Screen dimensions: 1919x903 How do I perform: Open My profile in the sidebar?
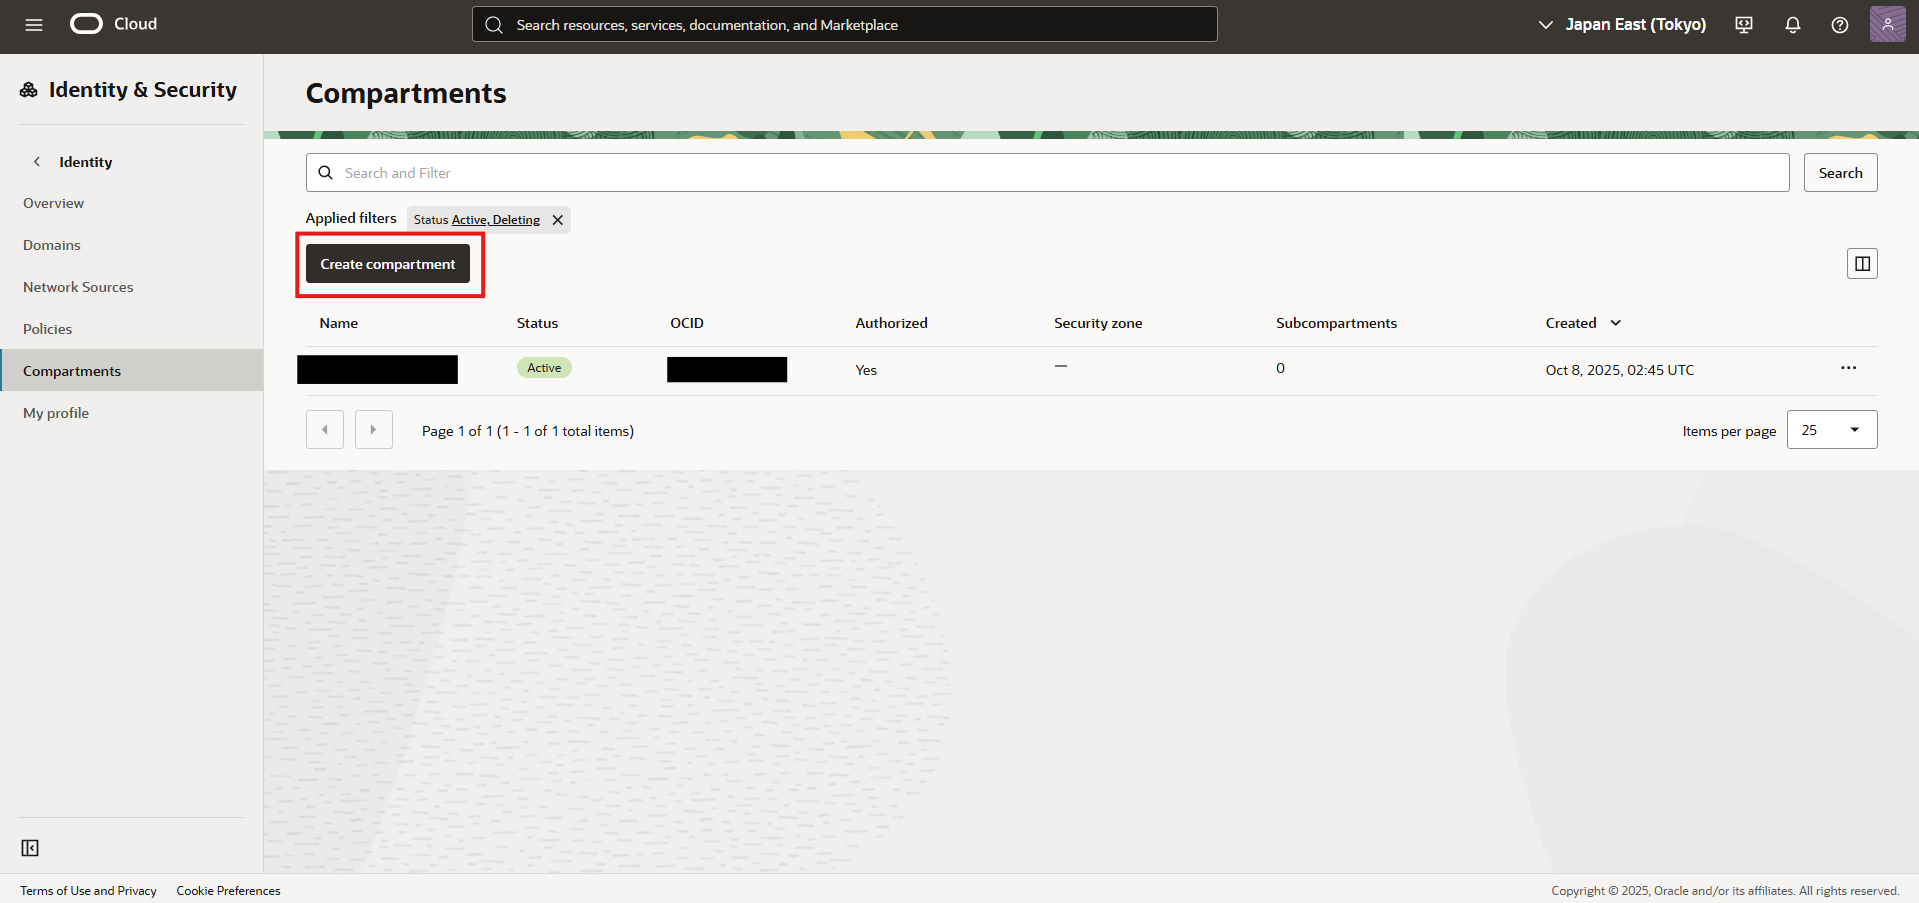tap(56, 413)
